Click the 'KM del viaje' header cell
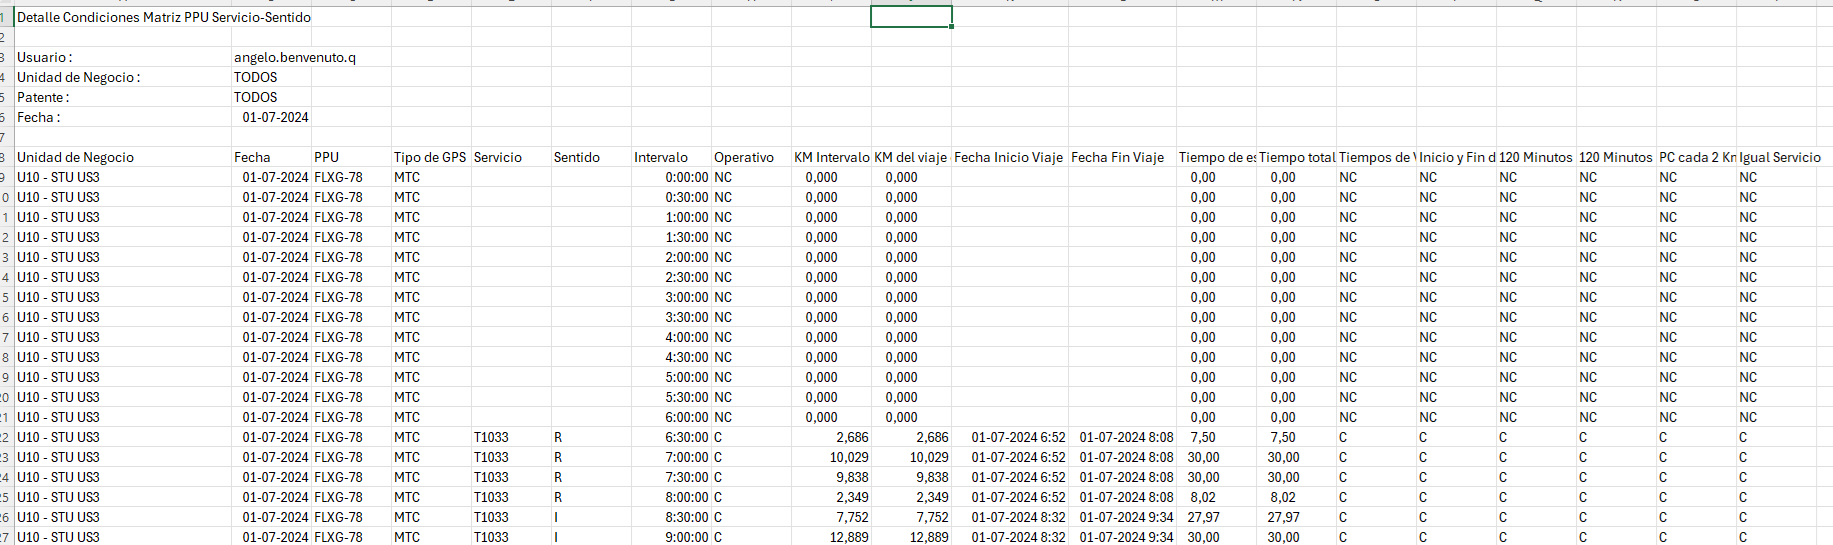This screenshot has width=1833, height=545. tap(910, 157)
